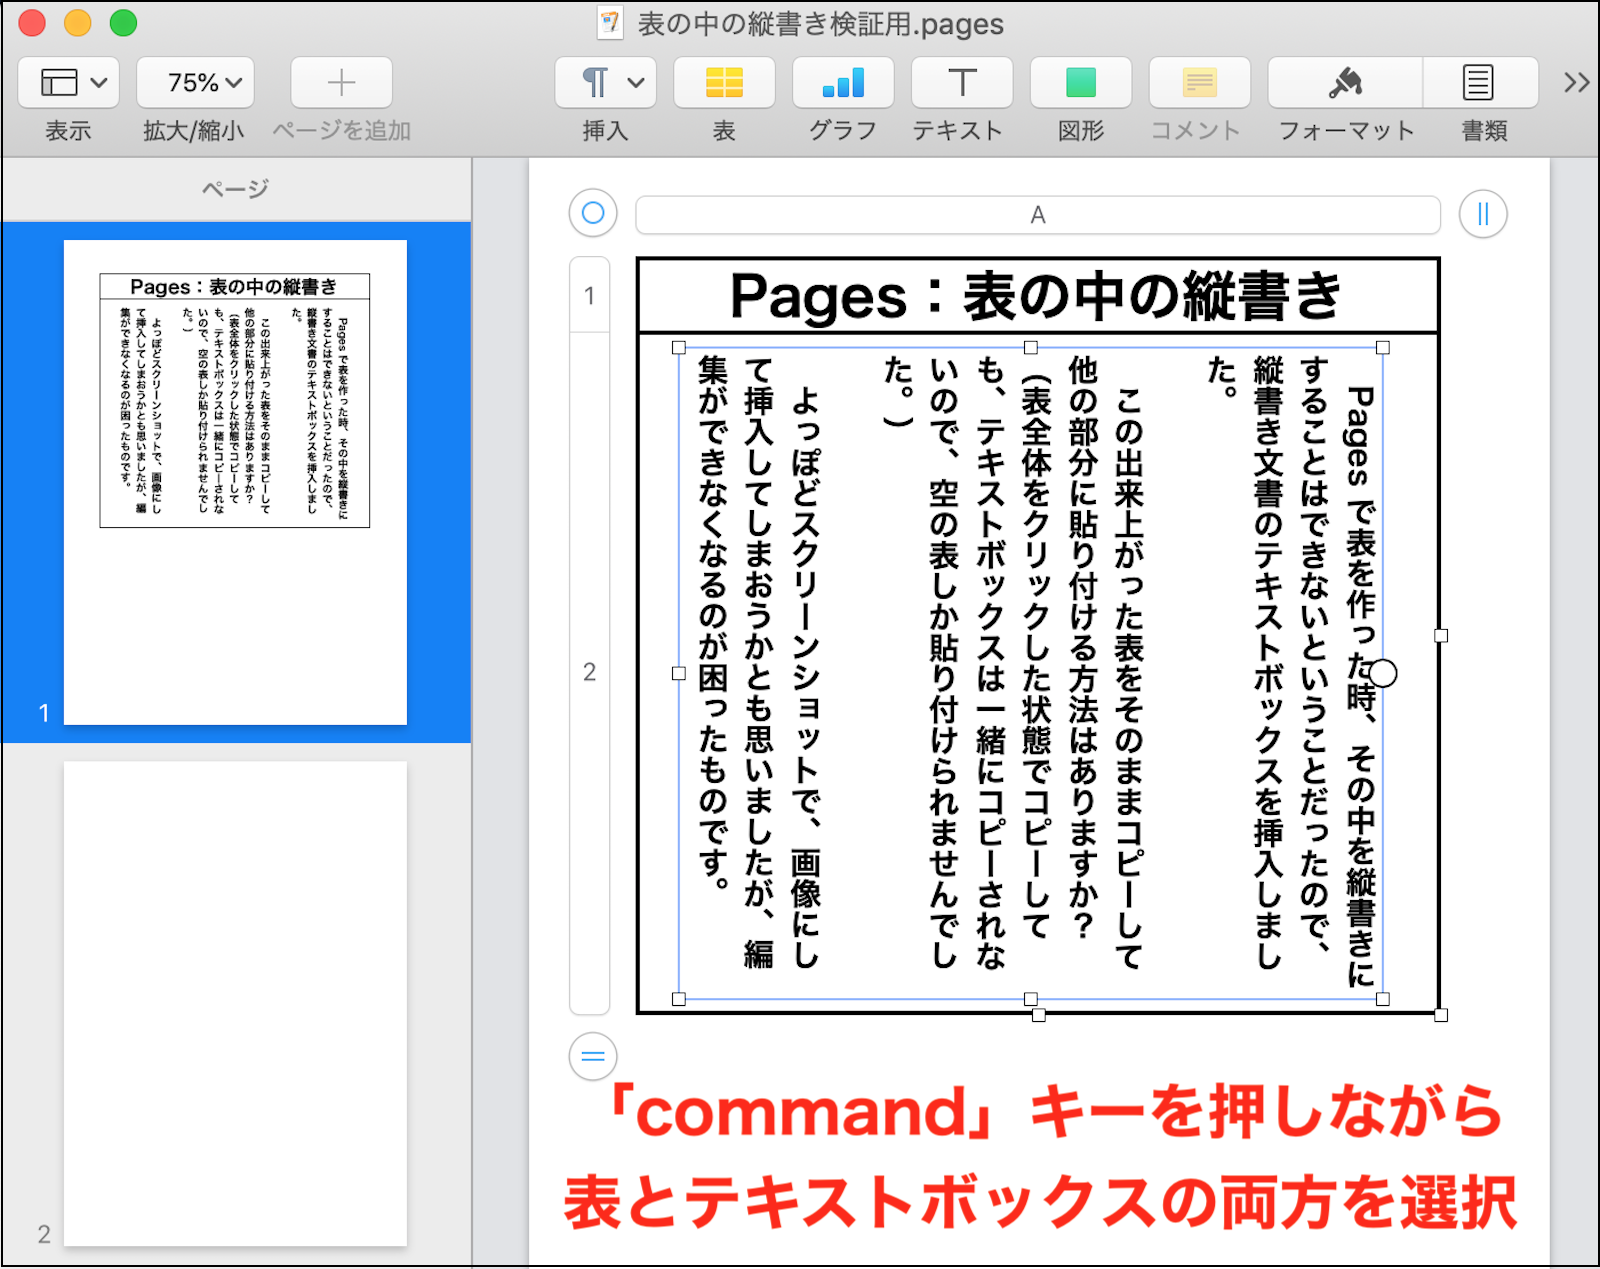Image resolution: width=1600 pixels, height=1269 pixels.
Task: Click the add row handle below table
Action: point(593,1056)
